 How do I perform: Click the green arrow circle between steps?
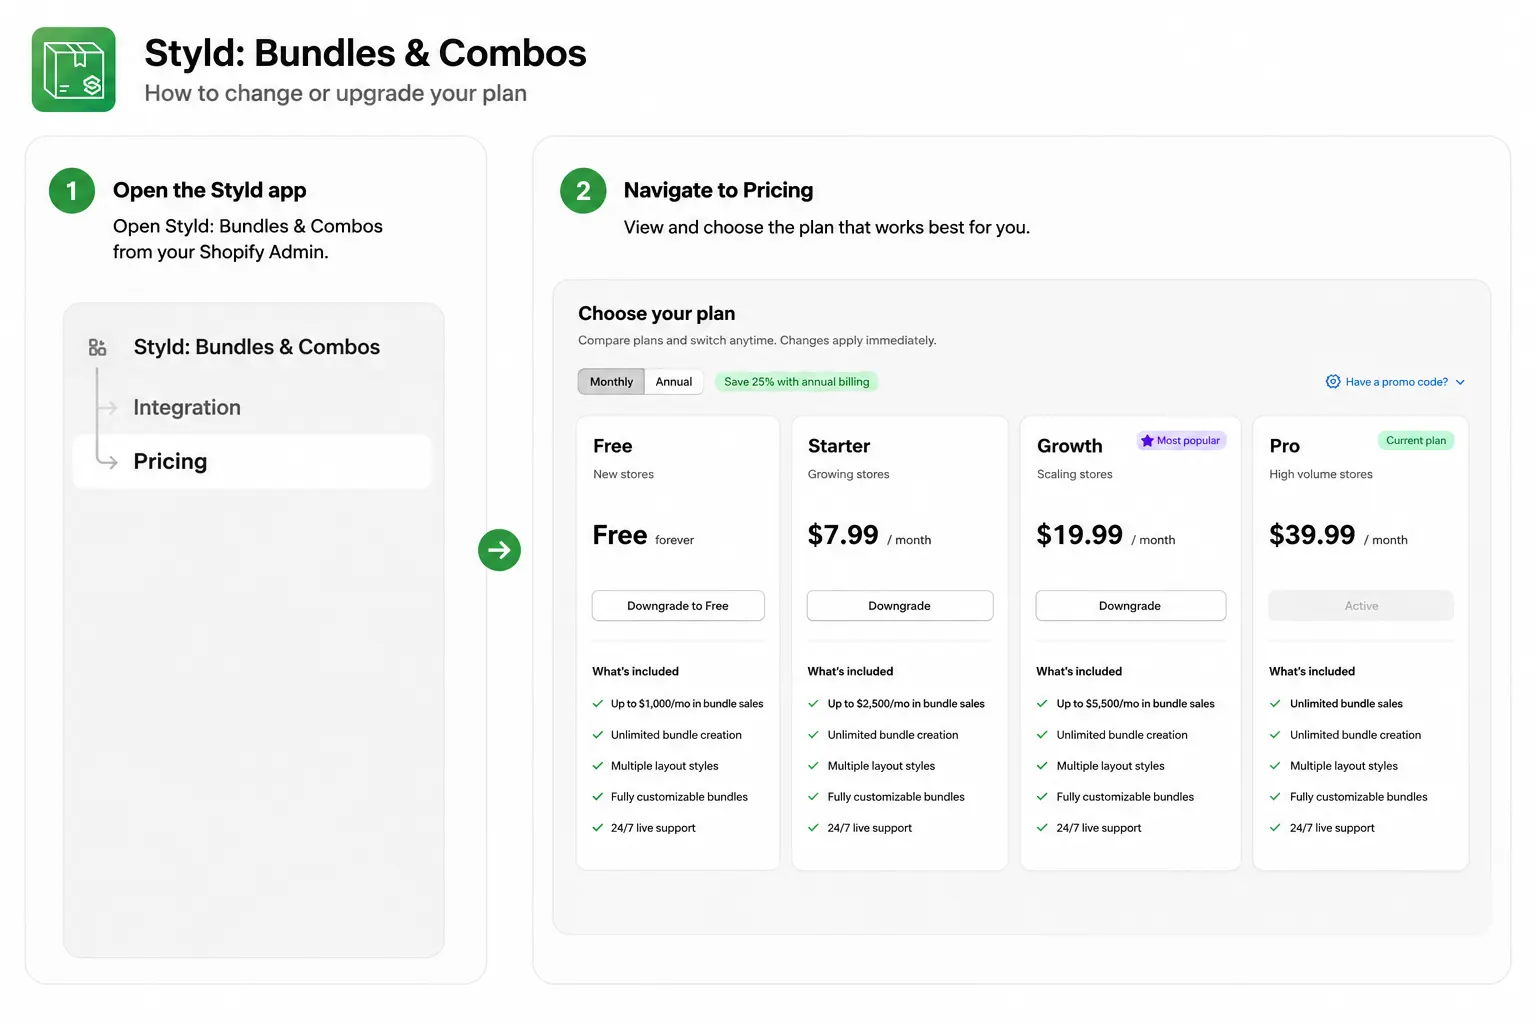[x=499, y=550]
